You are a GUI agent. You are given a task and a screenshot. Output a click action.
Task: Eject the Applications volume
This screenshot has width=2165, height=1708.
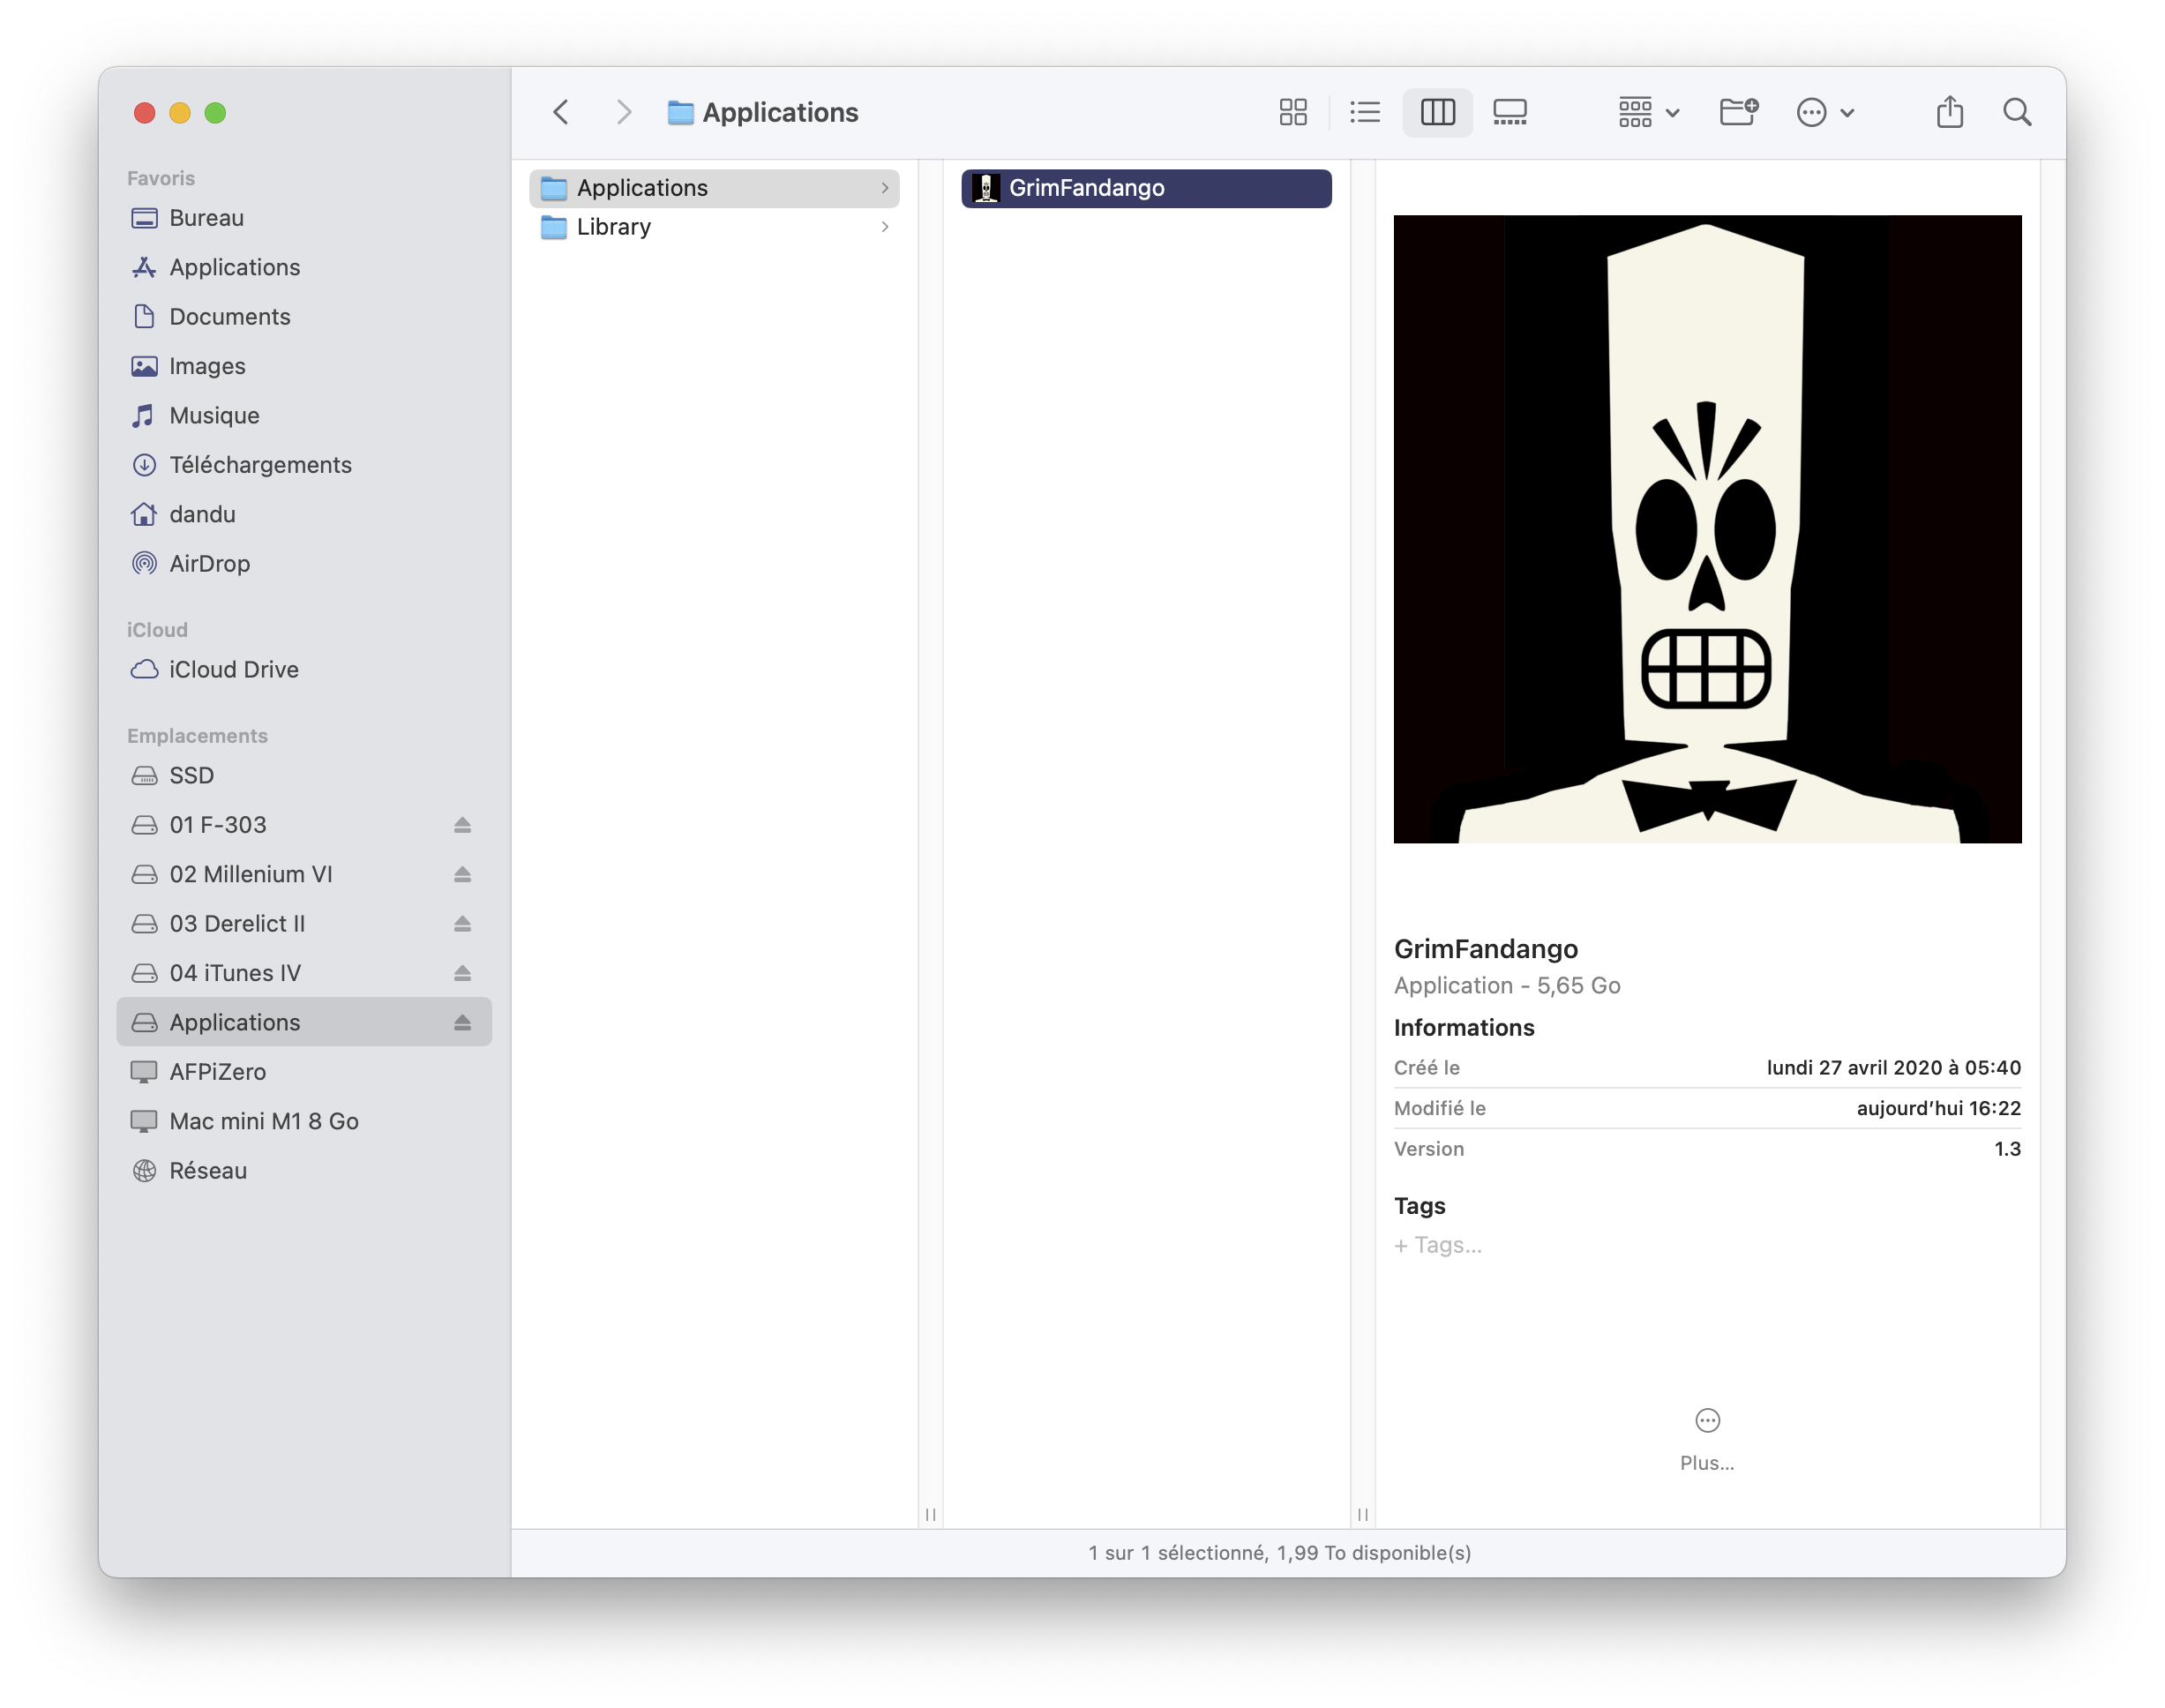coord(462,1022)
